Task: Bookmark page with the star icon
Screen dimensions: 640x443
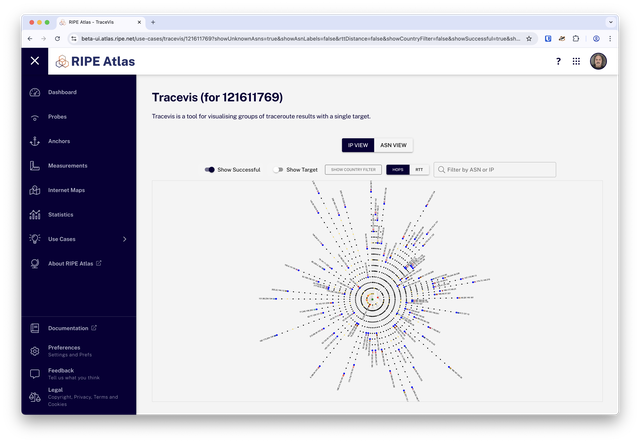Action: click(529, 38)
